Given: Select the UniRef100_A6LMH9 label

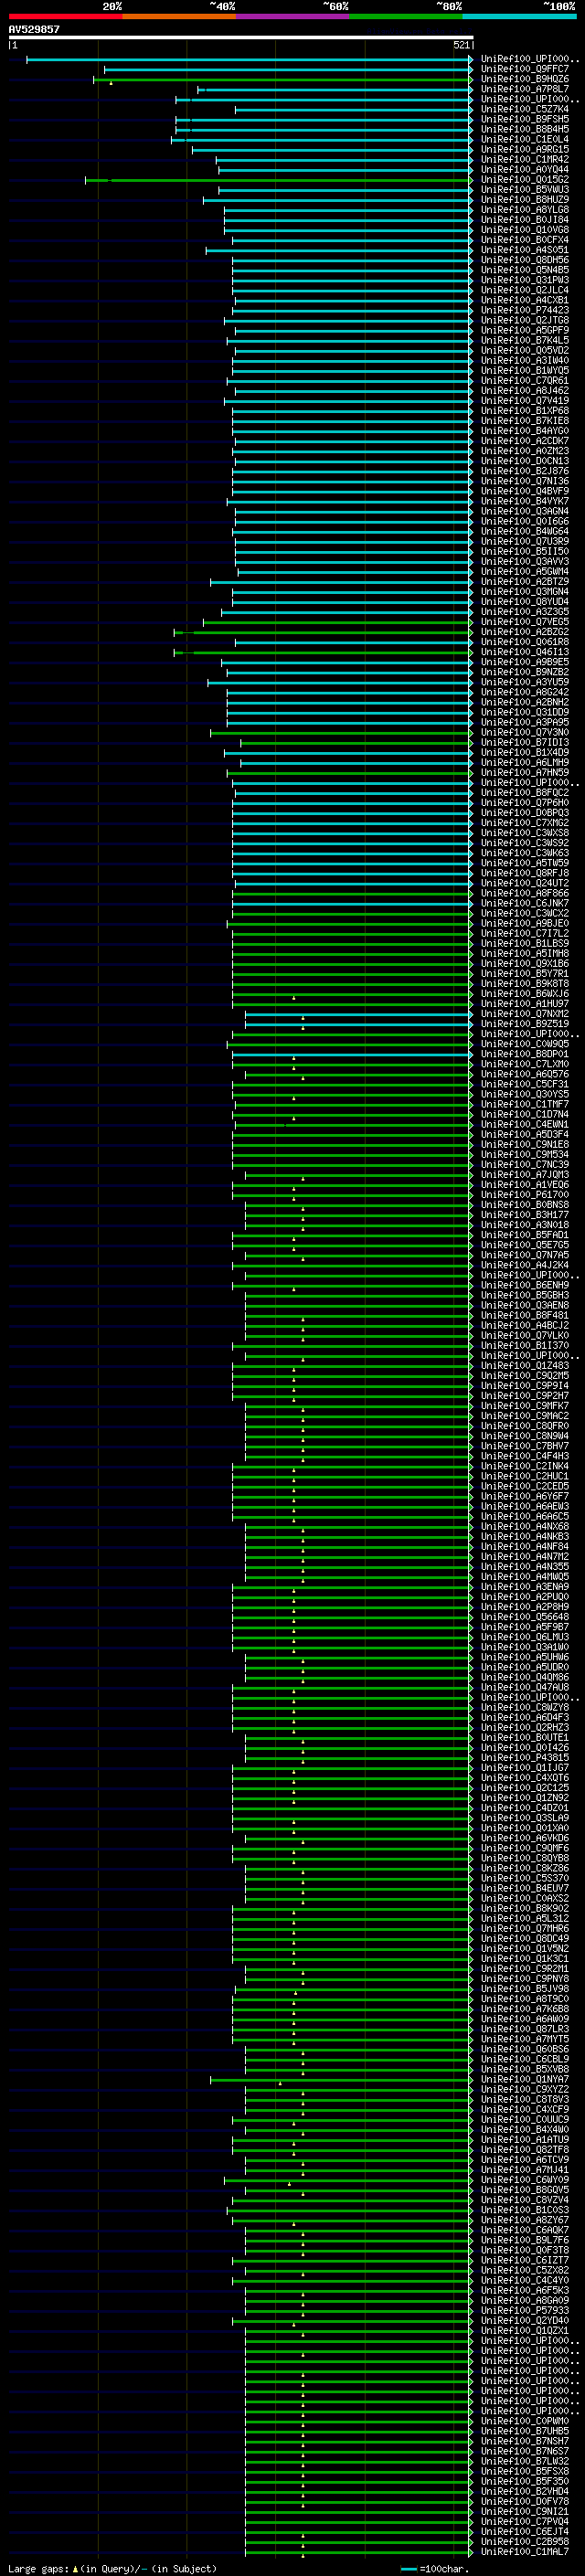Looking at the screenshot, I should coord(525,762).
